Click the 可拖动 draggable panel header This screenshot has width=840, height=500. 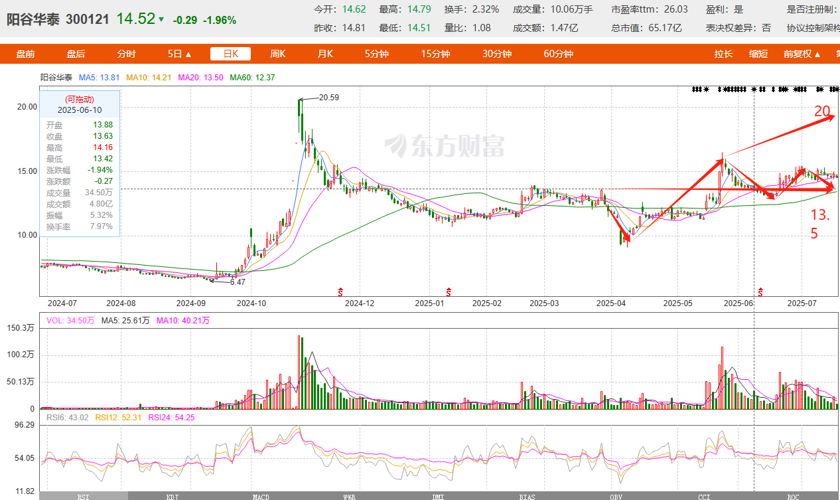pyautogui.click(x=79, y=99)
